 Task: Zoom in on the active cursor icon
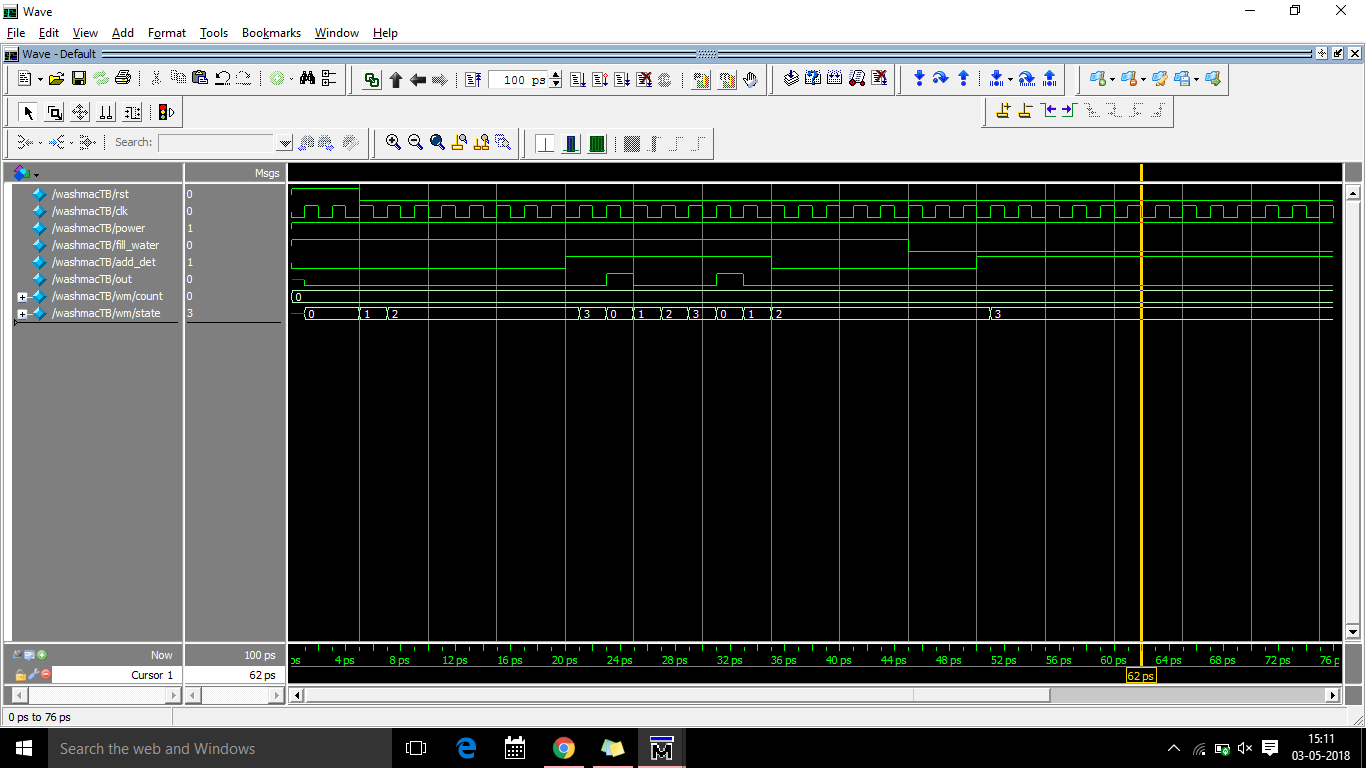pos(460,143)
